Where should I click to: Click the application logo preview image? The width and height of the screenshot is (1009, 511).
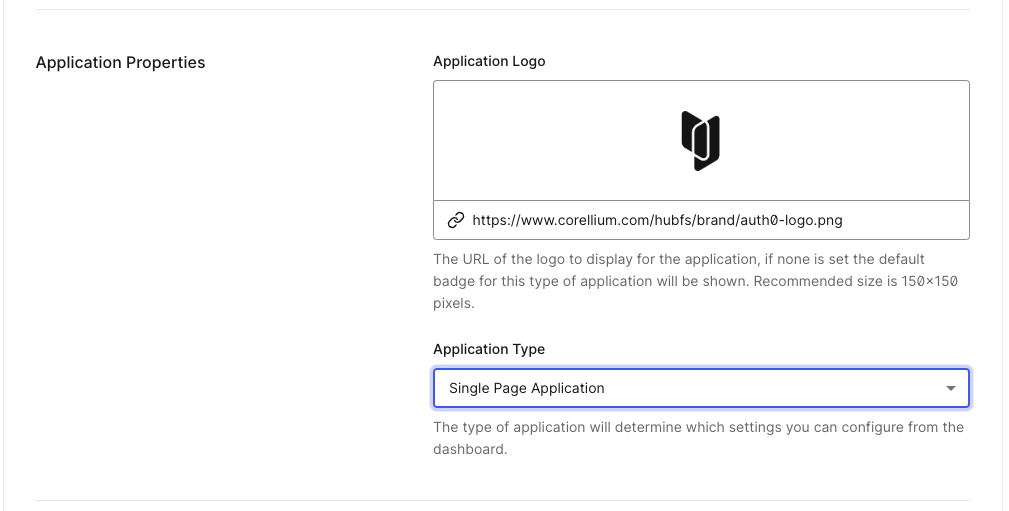pyautogui.click(x=701, y=141)
